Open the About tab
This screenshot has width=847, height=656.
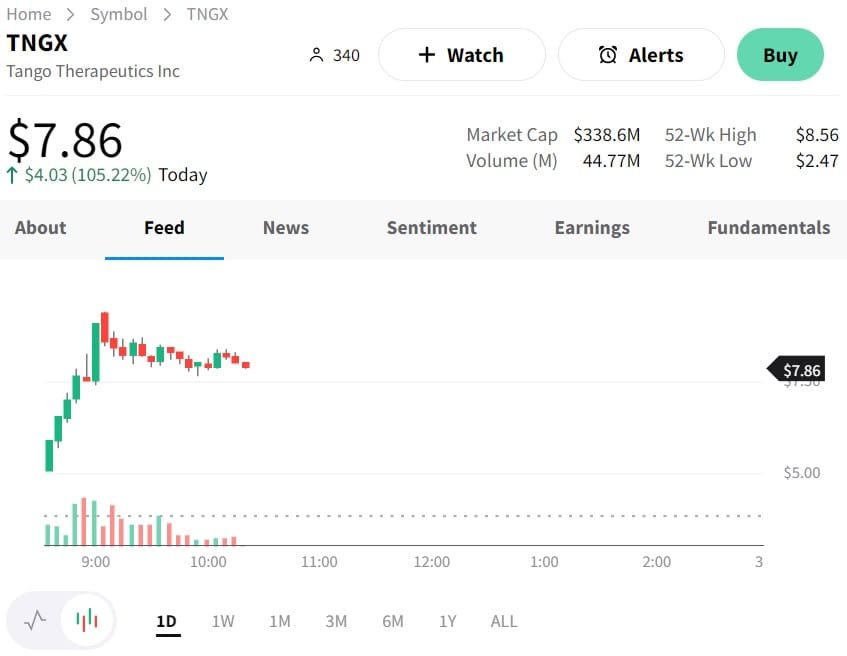(x=41, y=228)
